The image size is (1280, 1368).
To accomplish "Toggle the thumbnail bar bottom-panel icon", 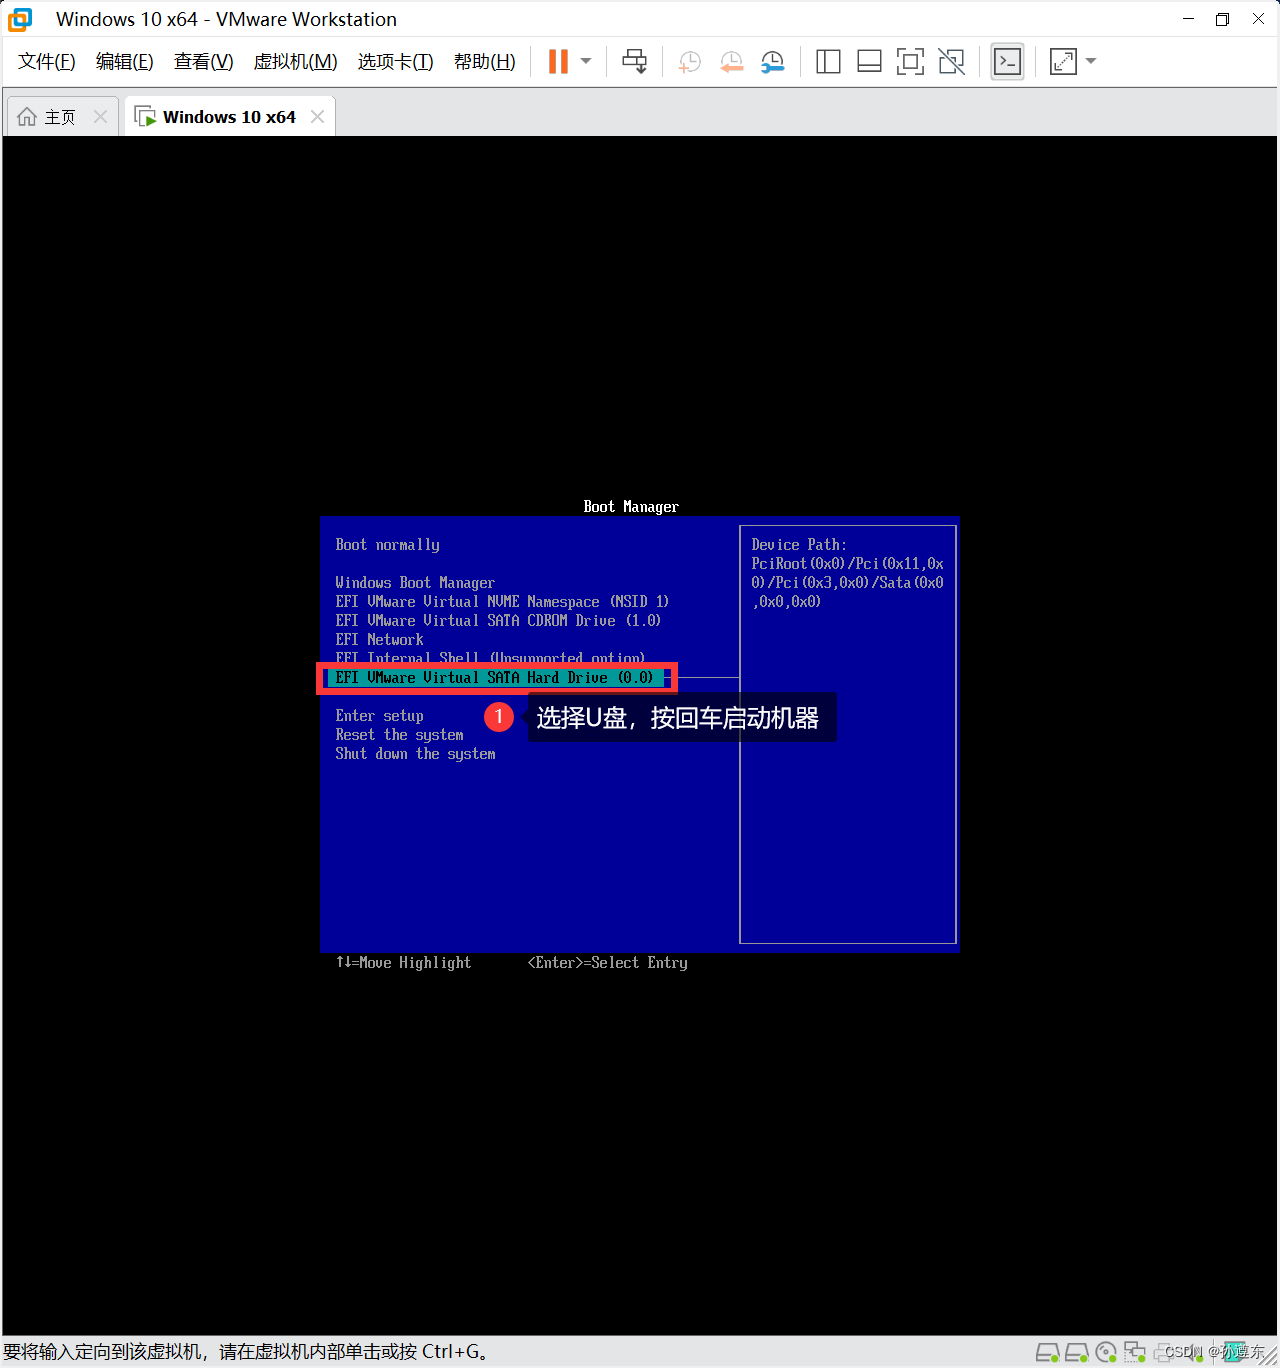I will pyautogui.click(x=869, y=62).
